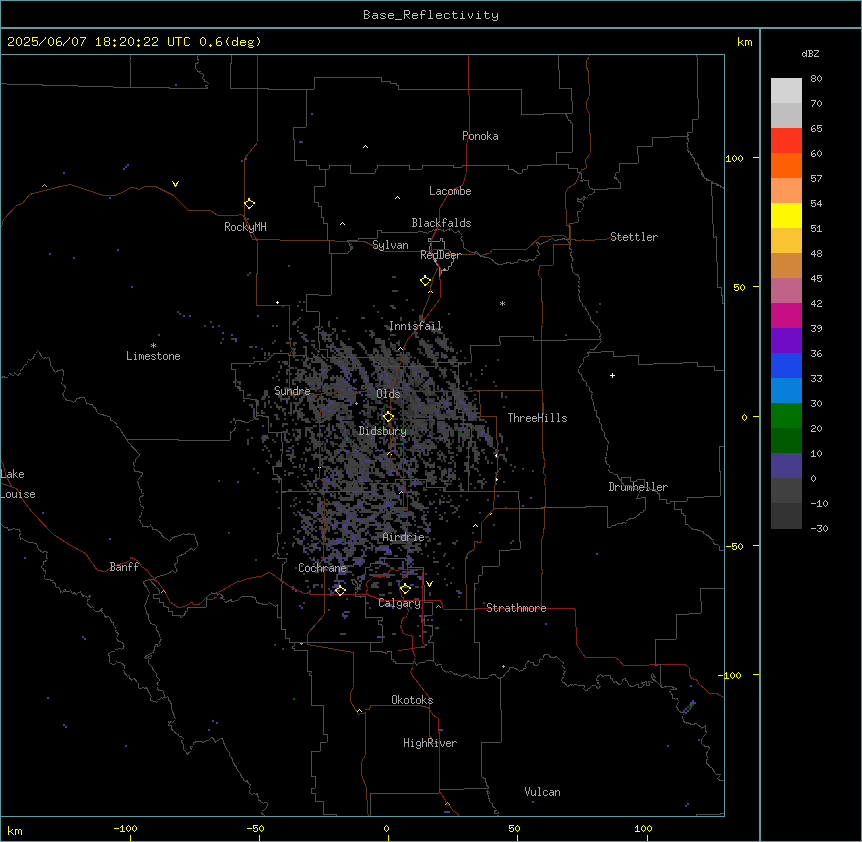Select the yellow radar site marker near Olds
The height and width of the screenshot is (842, 862).
click(388, 417)
